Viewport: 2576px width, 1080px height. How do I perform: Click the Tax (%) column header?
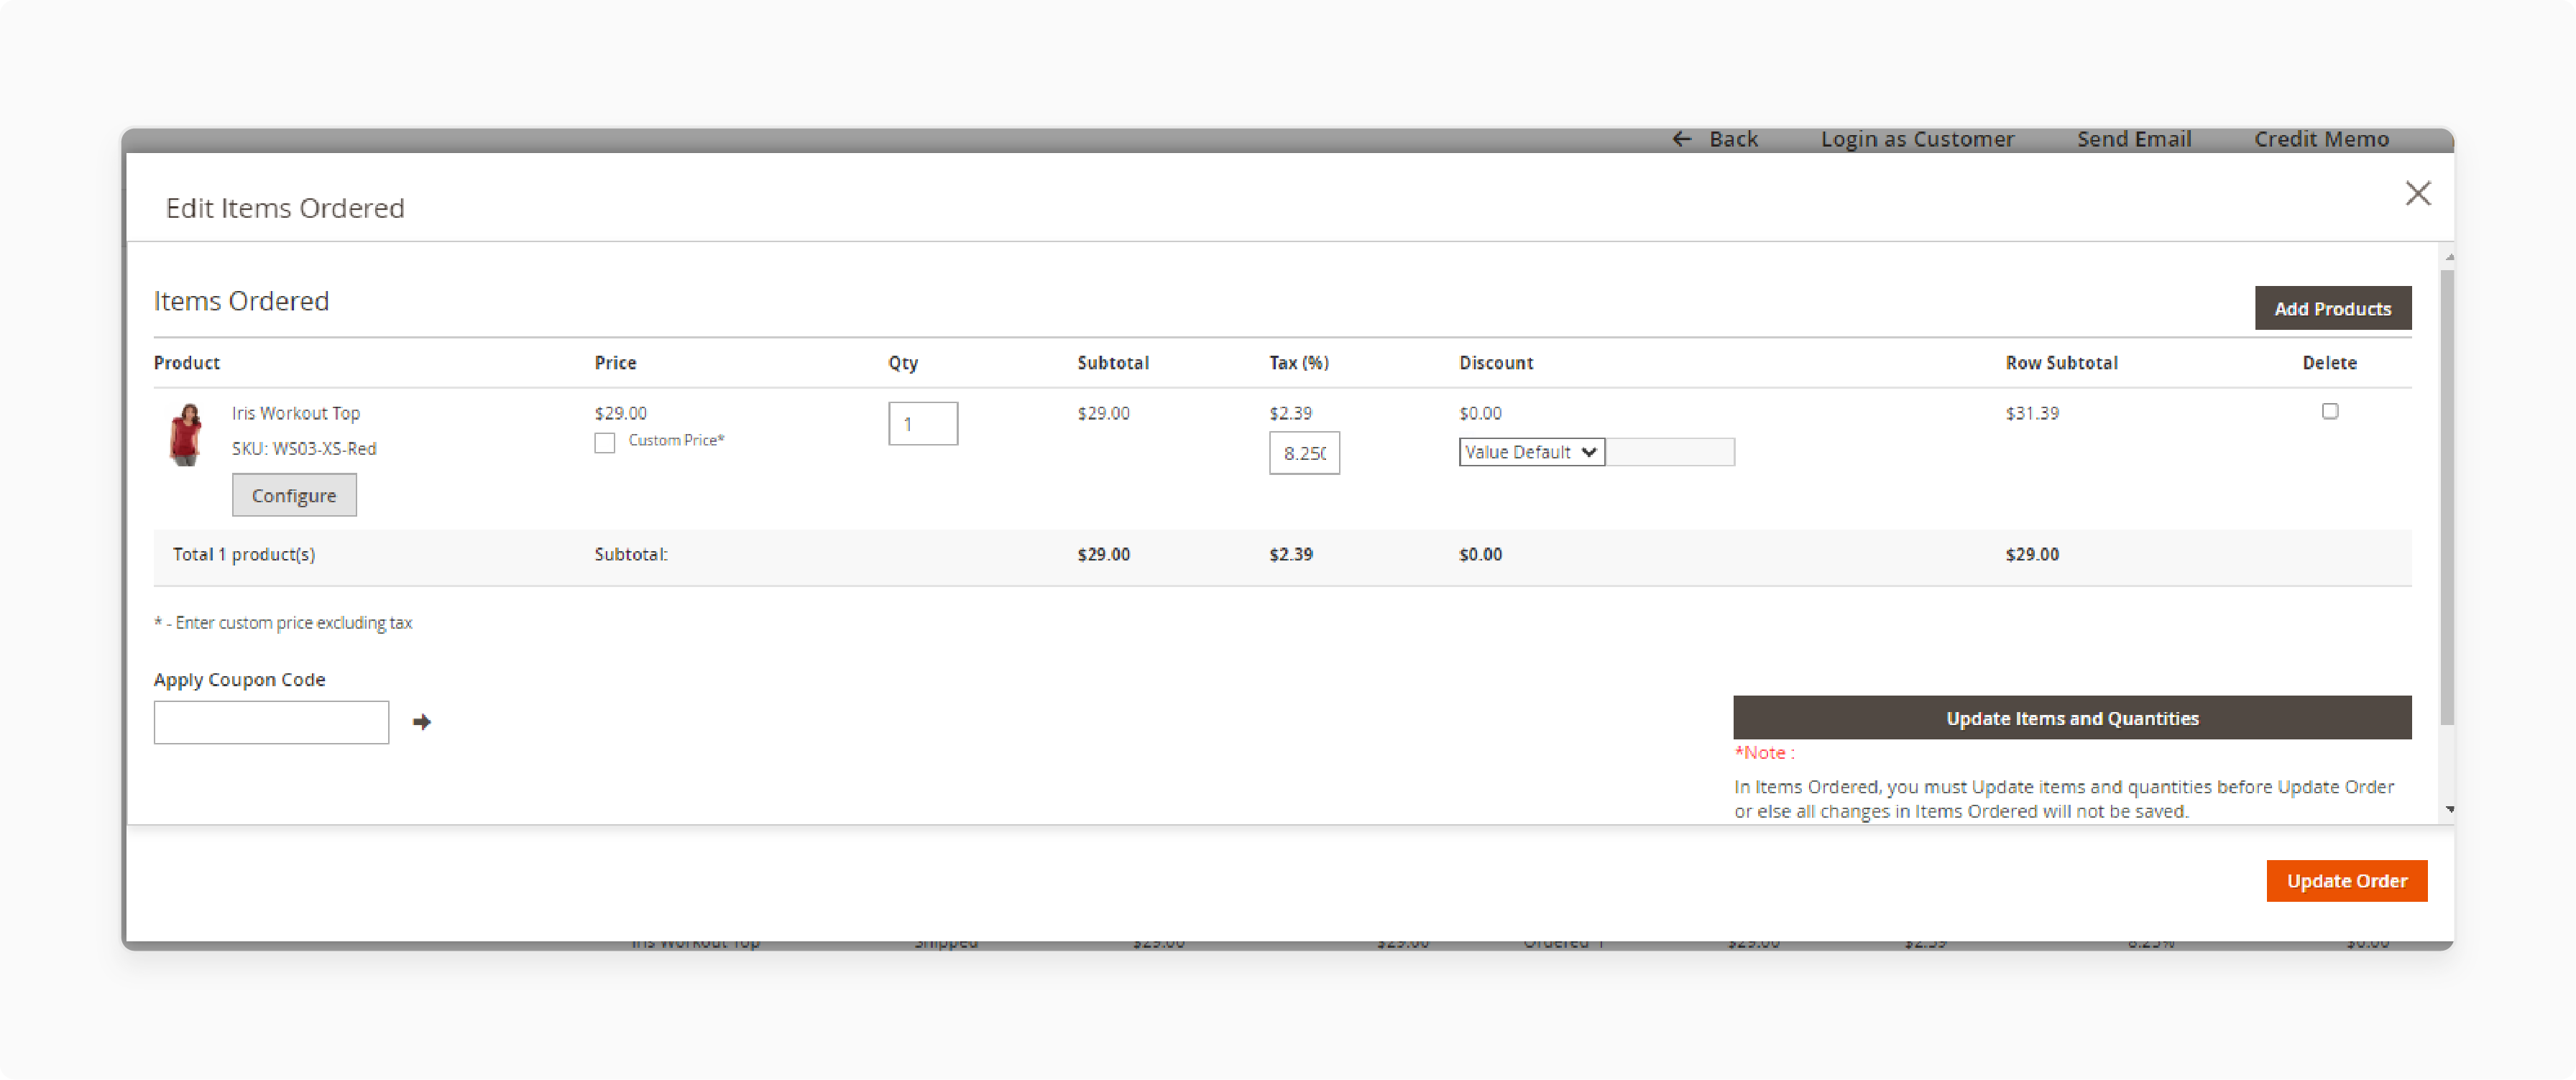(1298, 362)
